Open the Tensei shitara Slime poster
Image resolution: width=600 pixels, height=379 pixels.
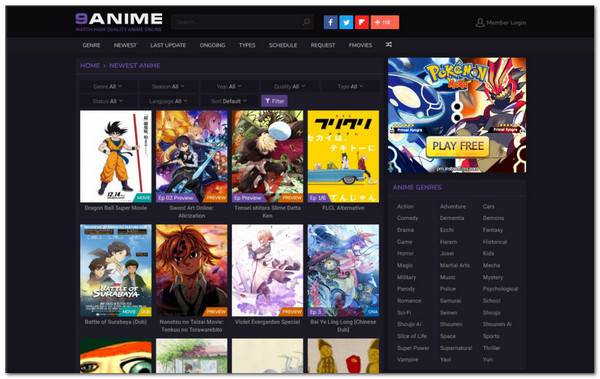click(267, 156)
